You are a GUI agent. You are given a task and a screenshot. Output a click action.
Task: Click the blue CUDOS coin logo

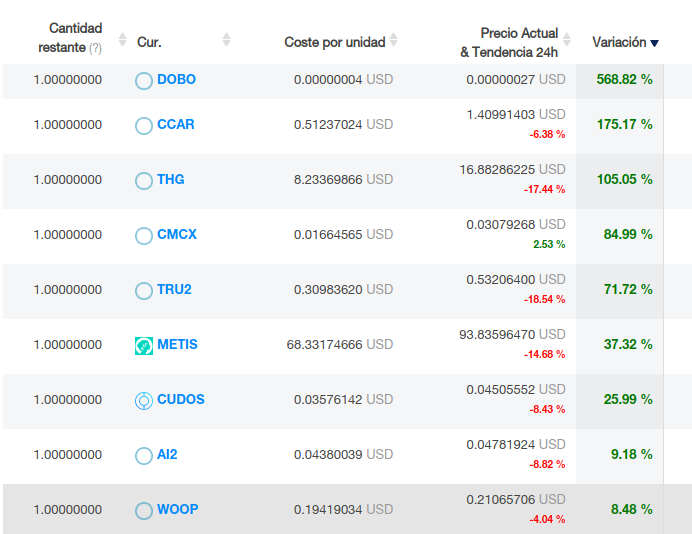[144, 400]
